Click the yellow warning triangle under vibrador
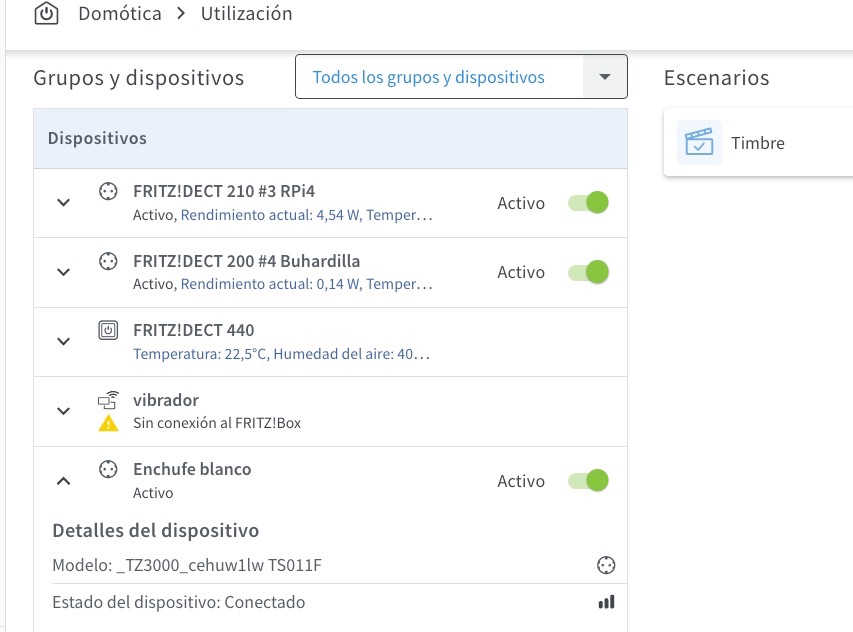This screenshot has height=632, width=853. [x=108, y=423]
